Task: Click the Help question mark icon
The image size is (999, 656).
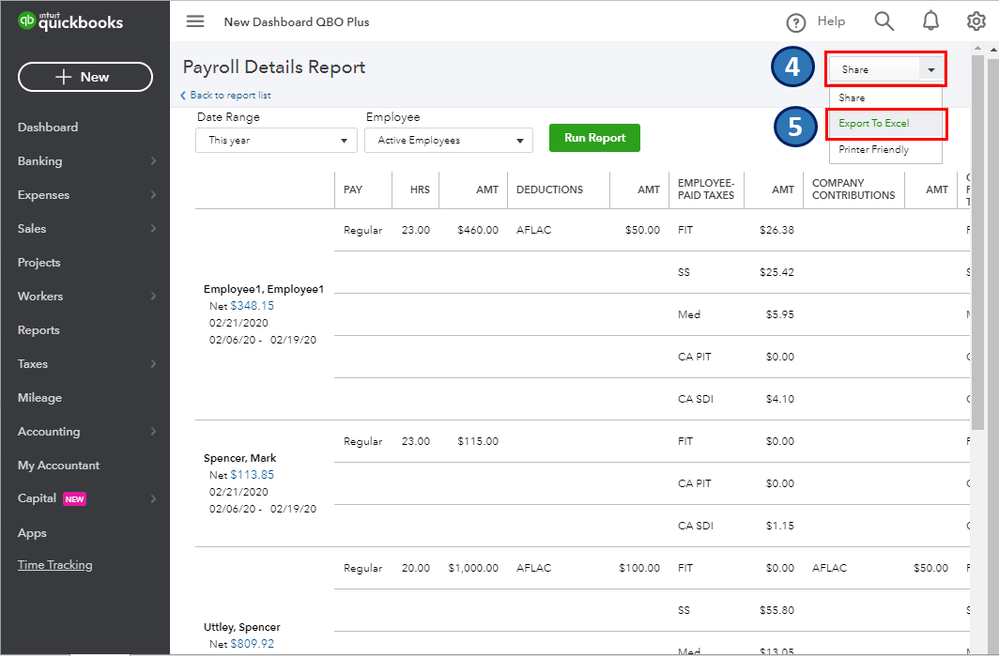Action: [796, 23]
